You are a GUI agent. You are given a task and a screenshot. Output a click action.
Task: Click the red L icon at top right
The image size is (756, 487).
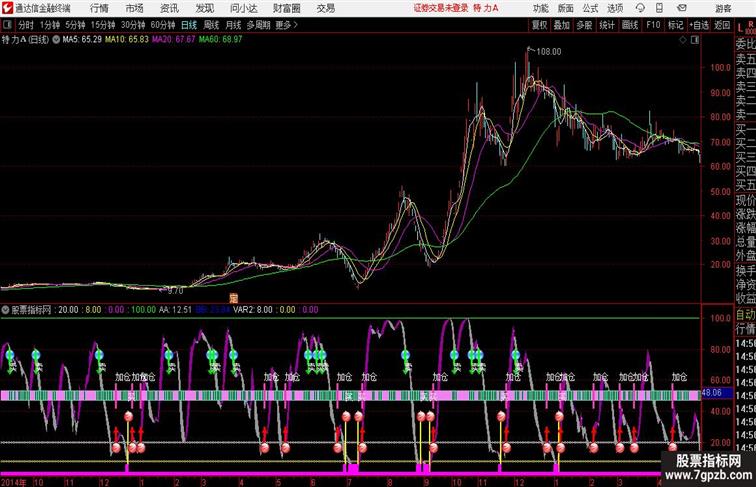[x=740, y=27]
